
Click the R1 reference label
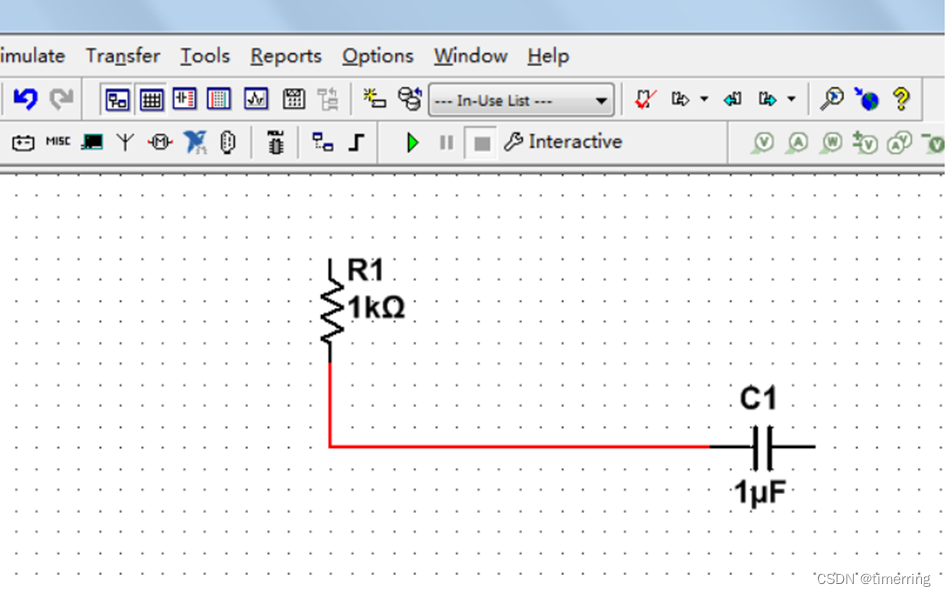pos(366,270)
